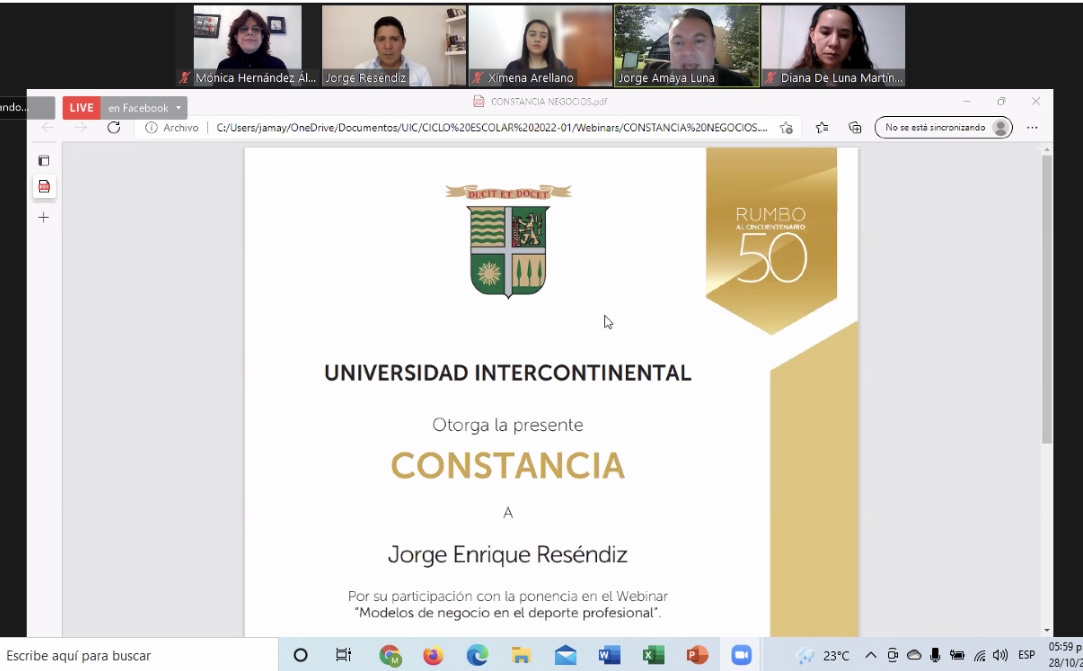Open the tab actions icon in vertical tabs
Viewport: 1083px width, 671px height.
[44, 161]
